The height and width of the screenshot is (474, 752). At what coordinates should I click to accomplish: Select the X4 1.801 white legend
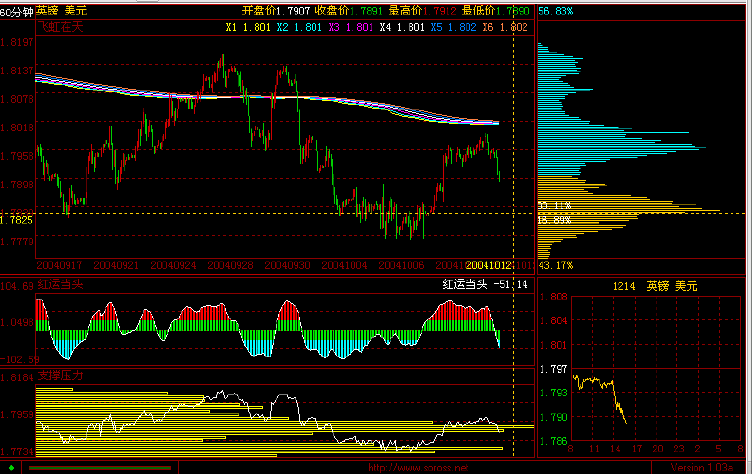tap(402, 27)
